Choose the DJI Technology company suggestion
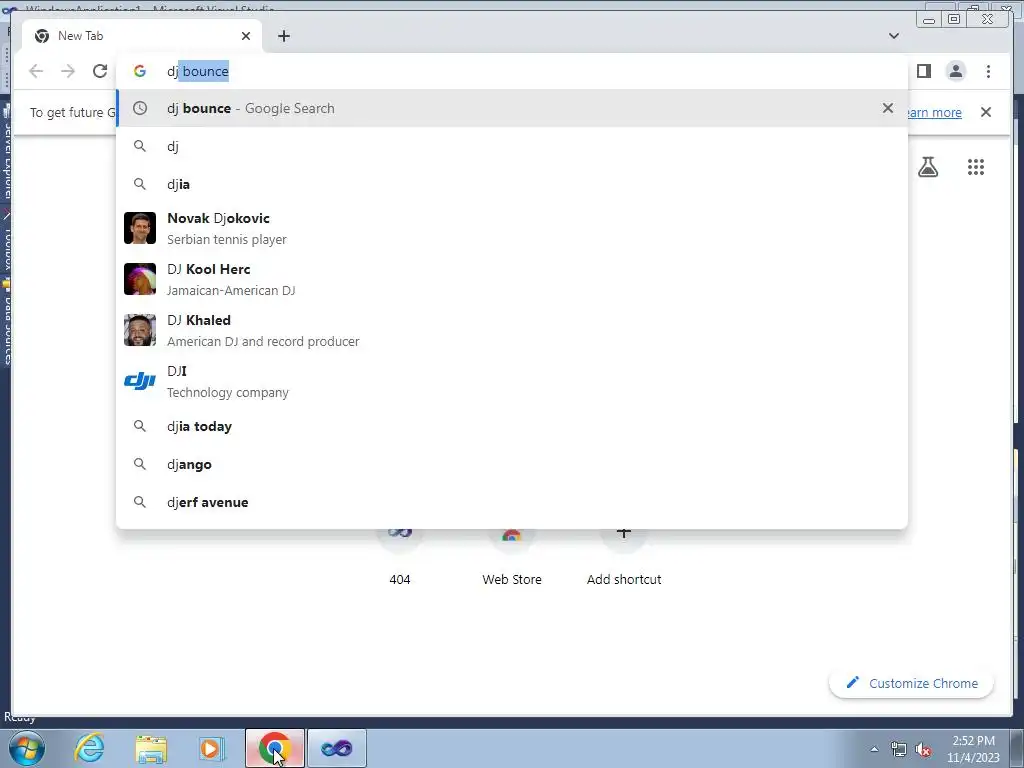The image size is (1024, 768). pyautogui.click(x=512, y=381)
